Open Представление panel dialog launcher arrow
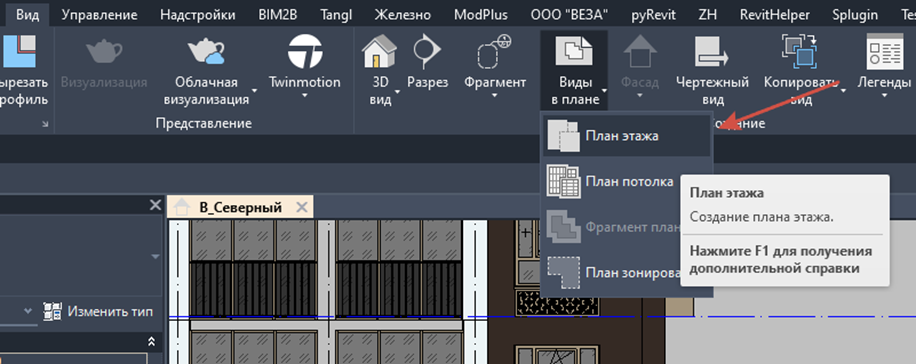This screenshot has height=364, width=916. [46, 124]
